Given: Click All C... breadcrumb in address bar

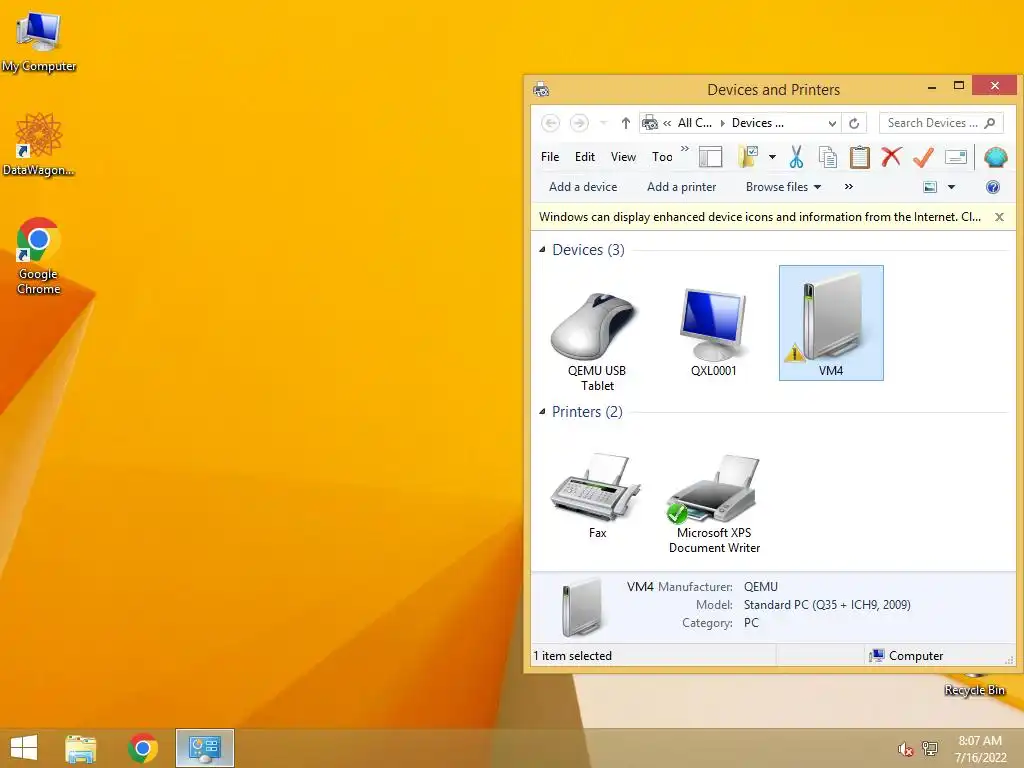Looking at the screenshot, I should [694, 123].
